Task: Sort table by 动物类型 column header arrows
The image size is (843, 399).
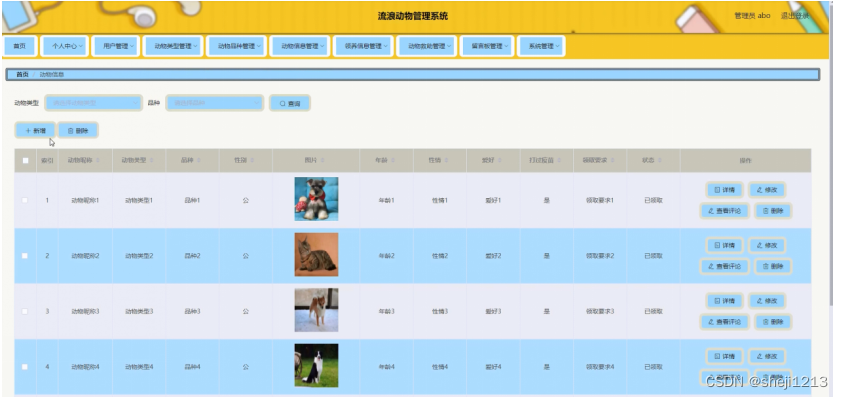Action: 152,161
